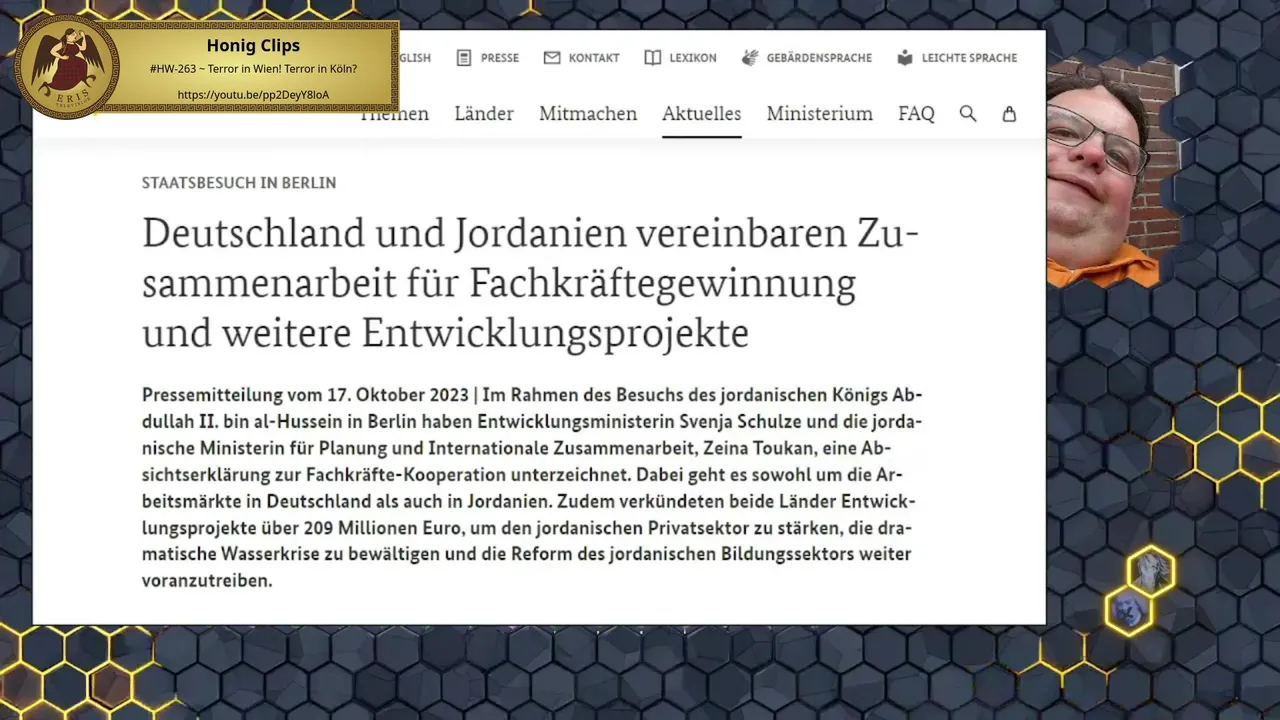
Task: Click the Lexikon book icon
Action: coord(653,58)
